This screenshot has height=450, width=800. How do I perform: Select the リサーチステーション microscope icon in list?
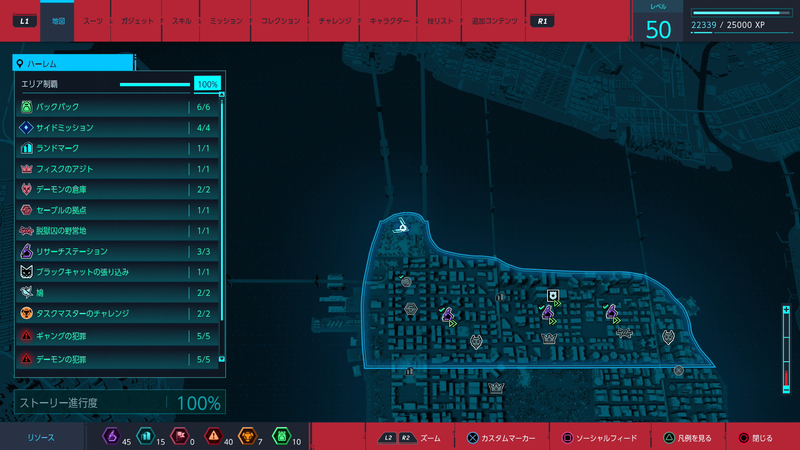(27, 251)
